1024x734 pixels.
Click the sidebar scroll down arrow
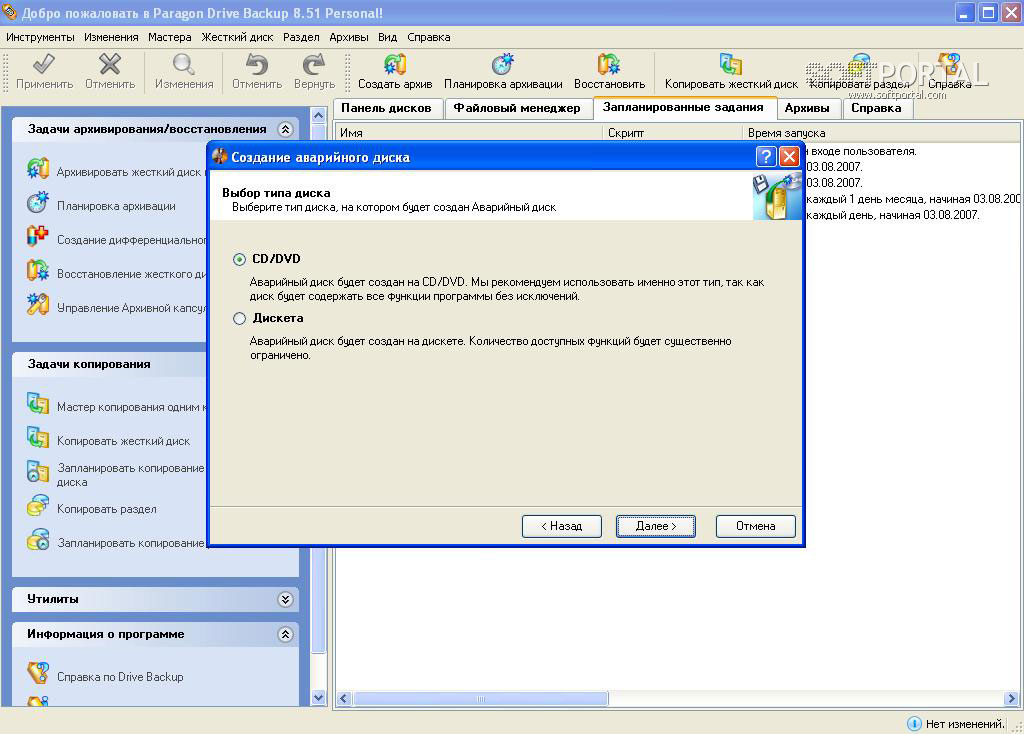(x=319, y=697)
